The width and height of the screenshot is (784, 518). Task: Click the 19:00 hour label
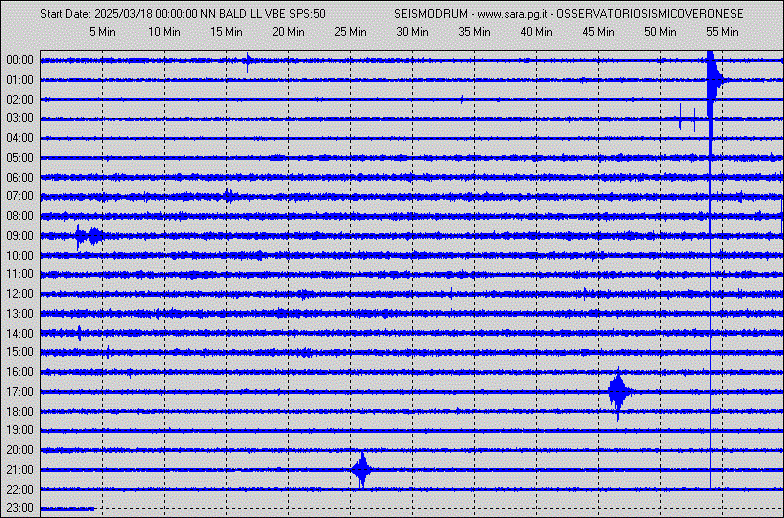pyautogui.click(x=20, y=430)
